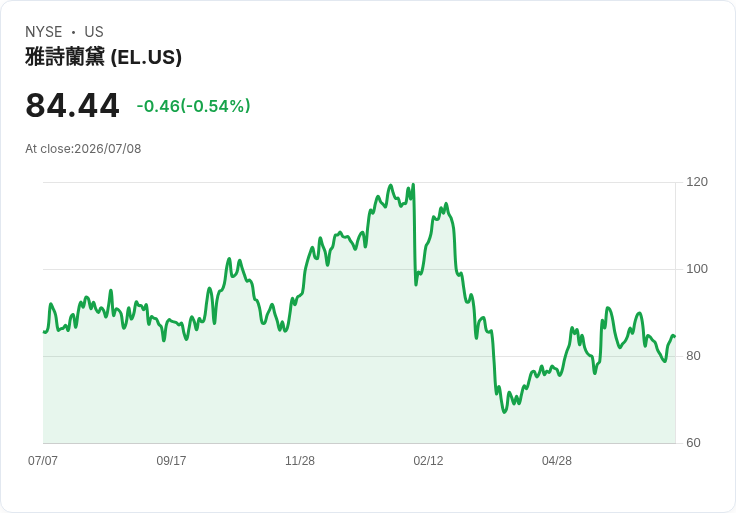Click the 60 price axis label
This screenshot has height=513, width=736.
693,443
